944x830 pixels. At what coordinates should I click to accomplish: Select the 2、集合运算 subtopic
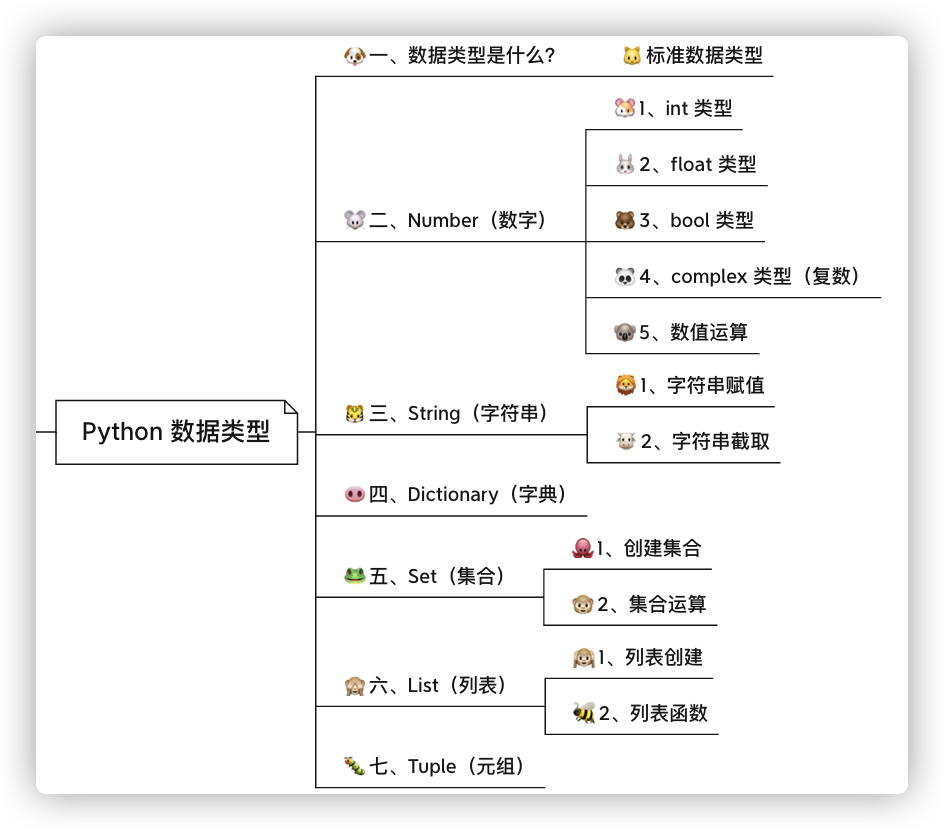tap(639, 604)
